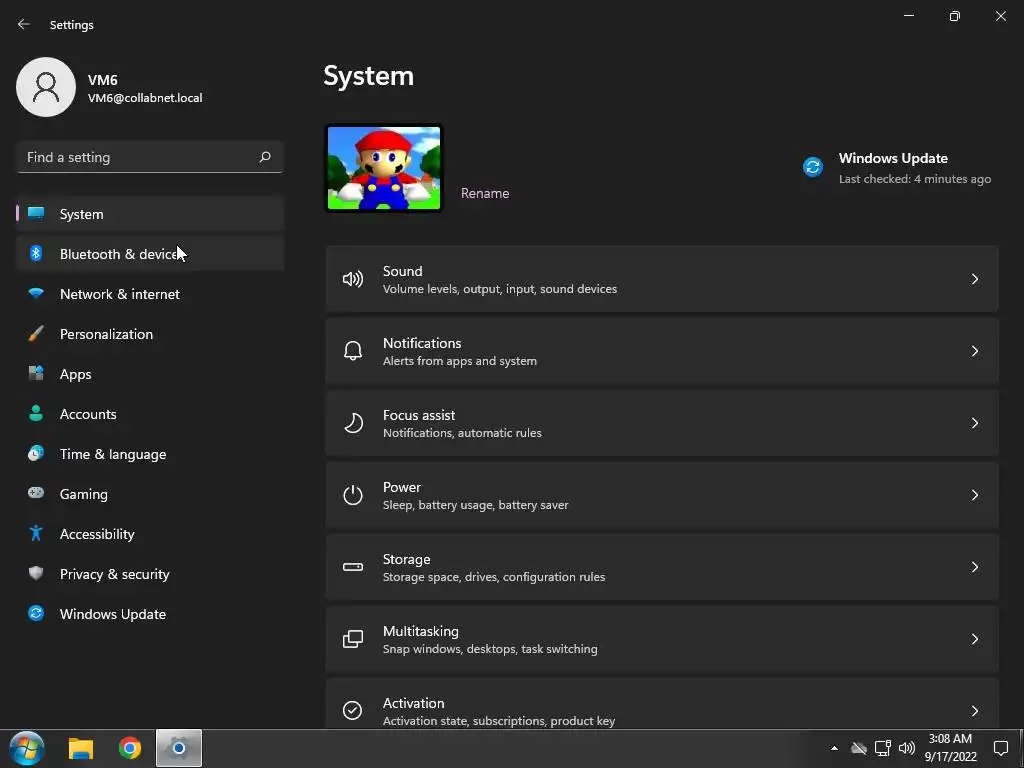Click the VM6 user avatar icon
1024x768 pixels.
(x=46, y=87)
